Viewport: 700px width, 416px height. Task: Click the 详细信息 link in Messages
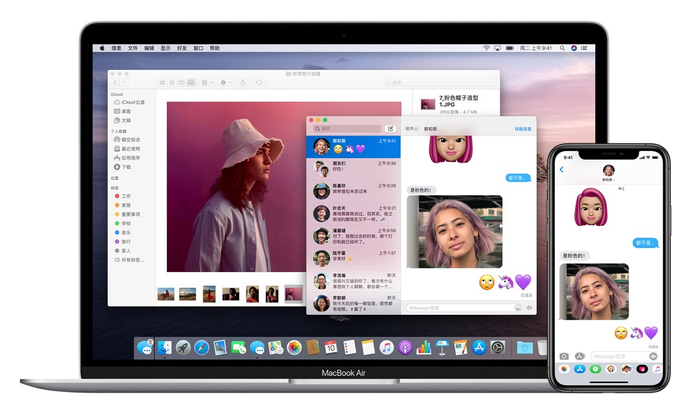tap(523, 129)
